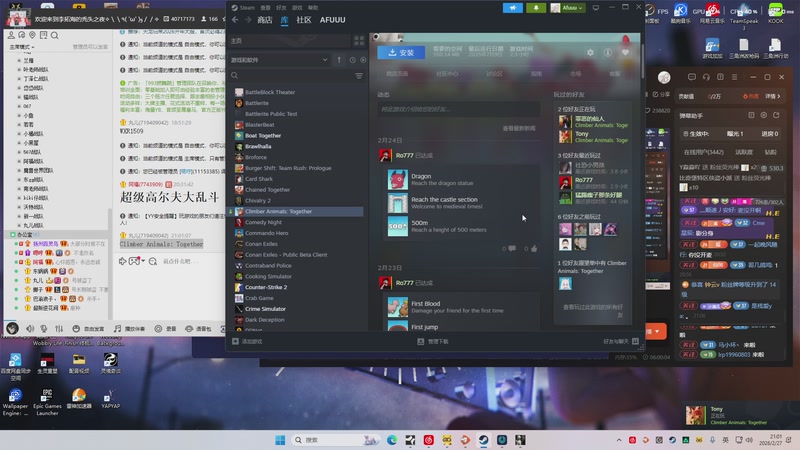Open Epic Games Launcher desktop icon

(47, 402)
